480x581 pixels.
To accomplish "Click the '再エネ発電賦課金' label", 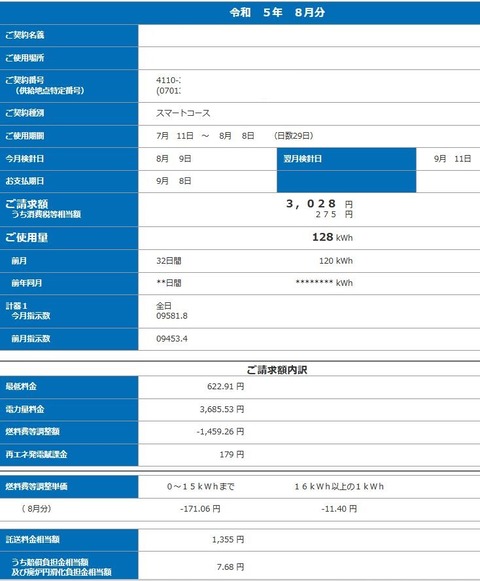I will point(36,454).
